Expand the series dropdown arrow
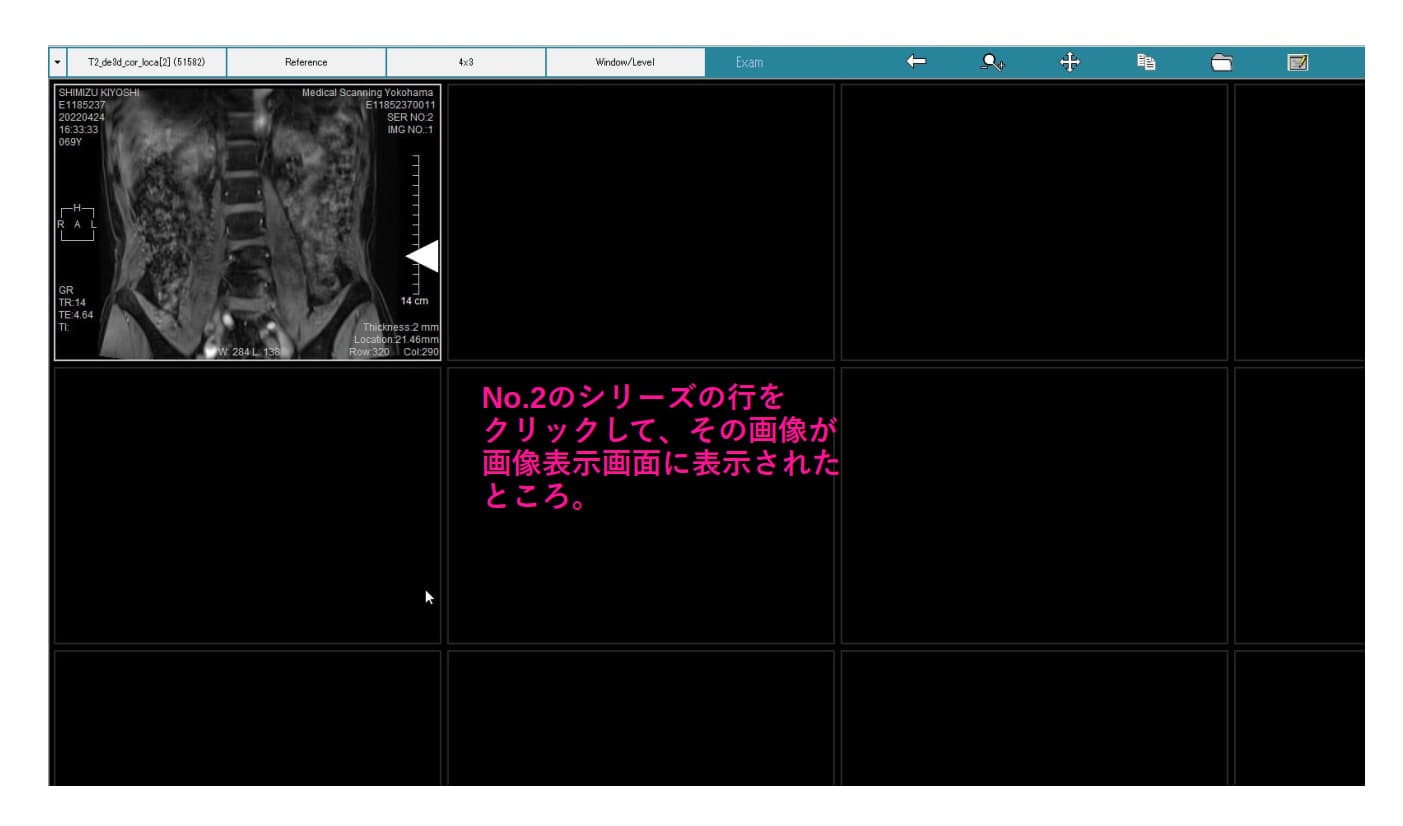The height and width of the screenshot is (826, 1403). 57,62
